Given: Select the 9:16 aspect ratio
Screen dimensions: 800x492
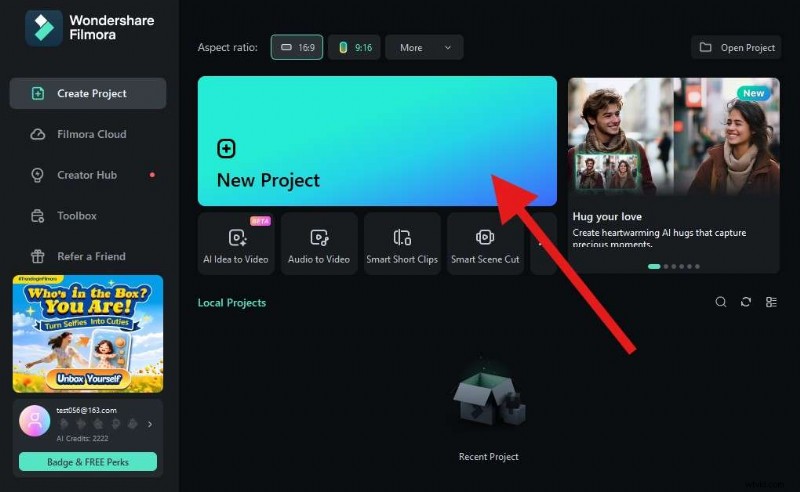Looking at the screenshot, I should (355, 47).
